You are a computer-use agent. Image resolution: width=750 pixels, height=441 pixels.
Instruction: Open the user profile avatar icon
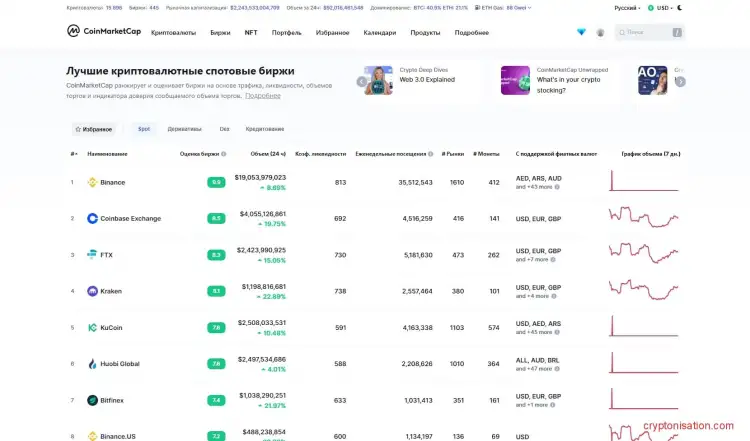tap(600, 33)
